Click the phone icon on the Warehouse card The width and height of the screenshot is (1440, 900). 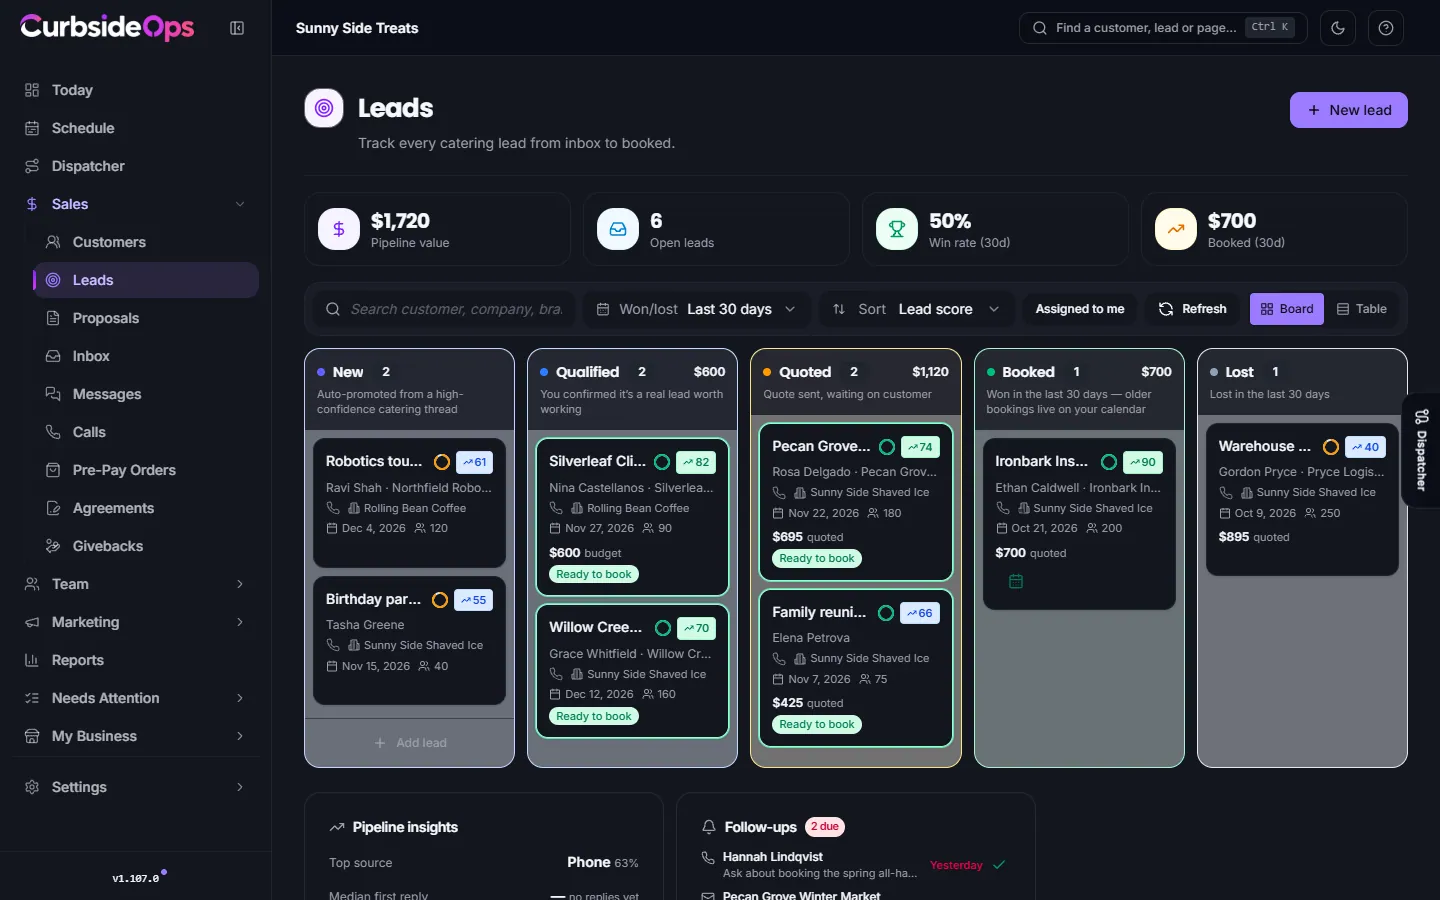point(1226,492)
